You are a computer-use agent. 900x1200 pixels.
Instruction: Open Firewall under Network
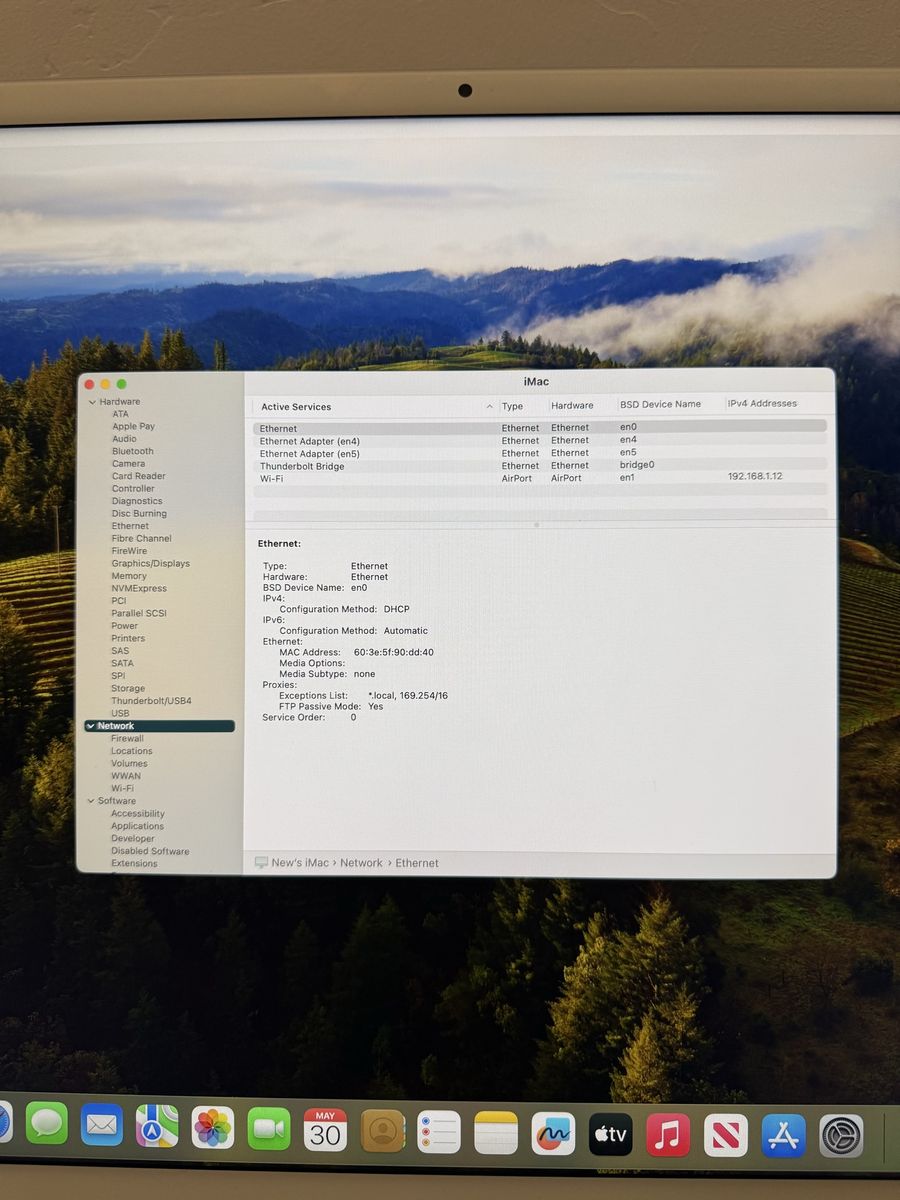coord(127,738)
